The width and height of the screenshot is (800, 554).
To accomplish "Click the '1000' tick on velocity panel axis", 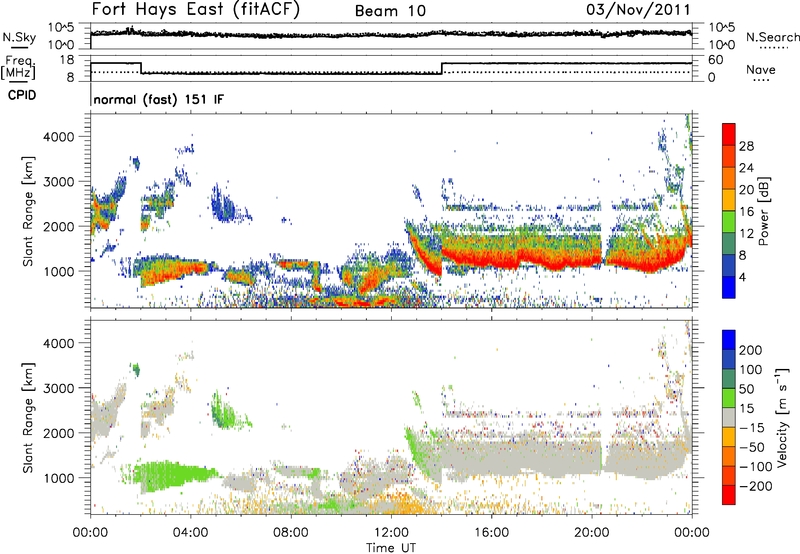I will pos(59,478).
